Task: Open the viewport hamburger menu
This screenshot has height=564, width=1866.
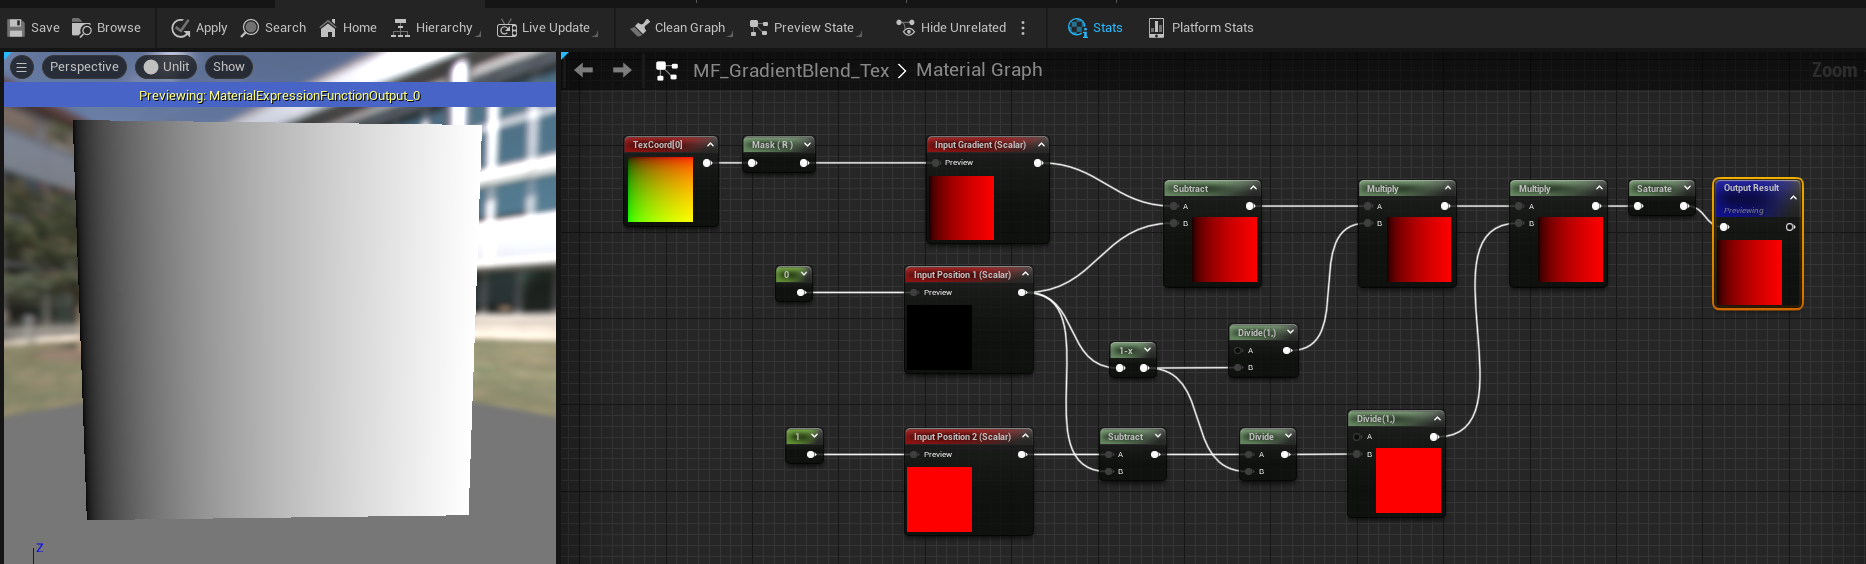Action: (x=21, y=67)
